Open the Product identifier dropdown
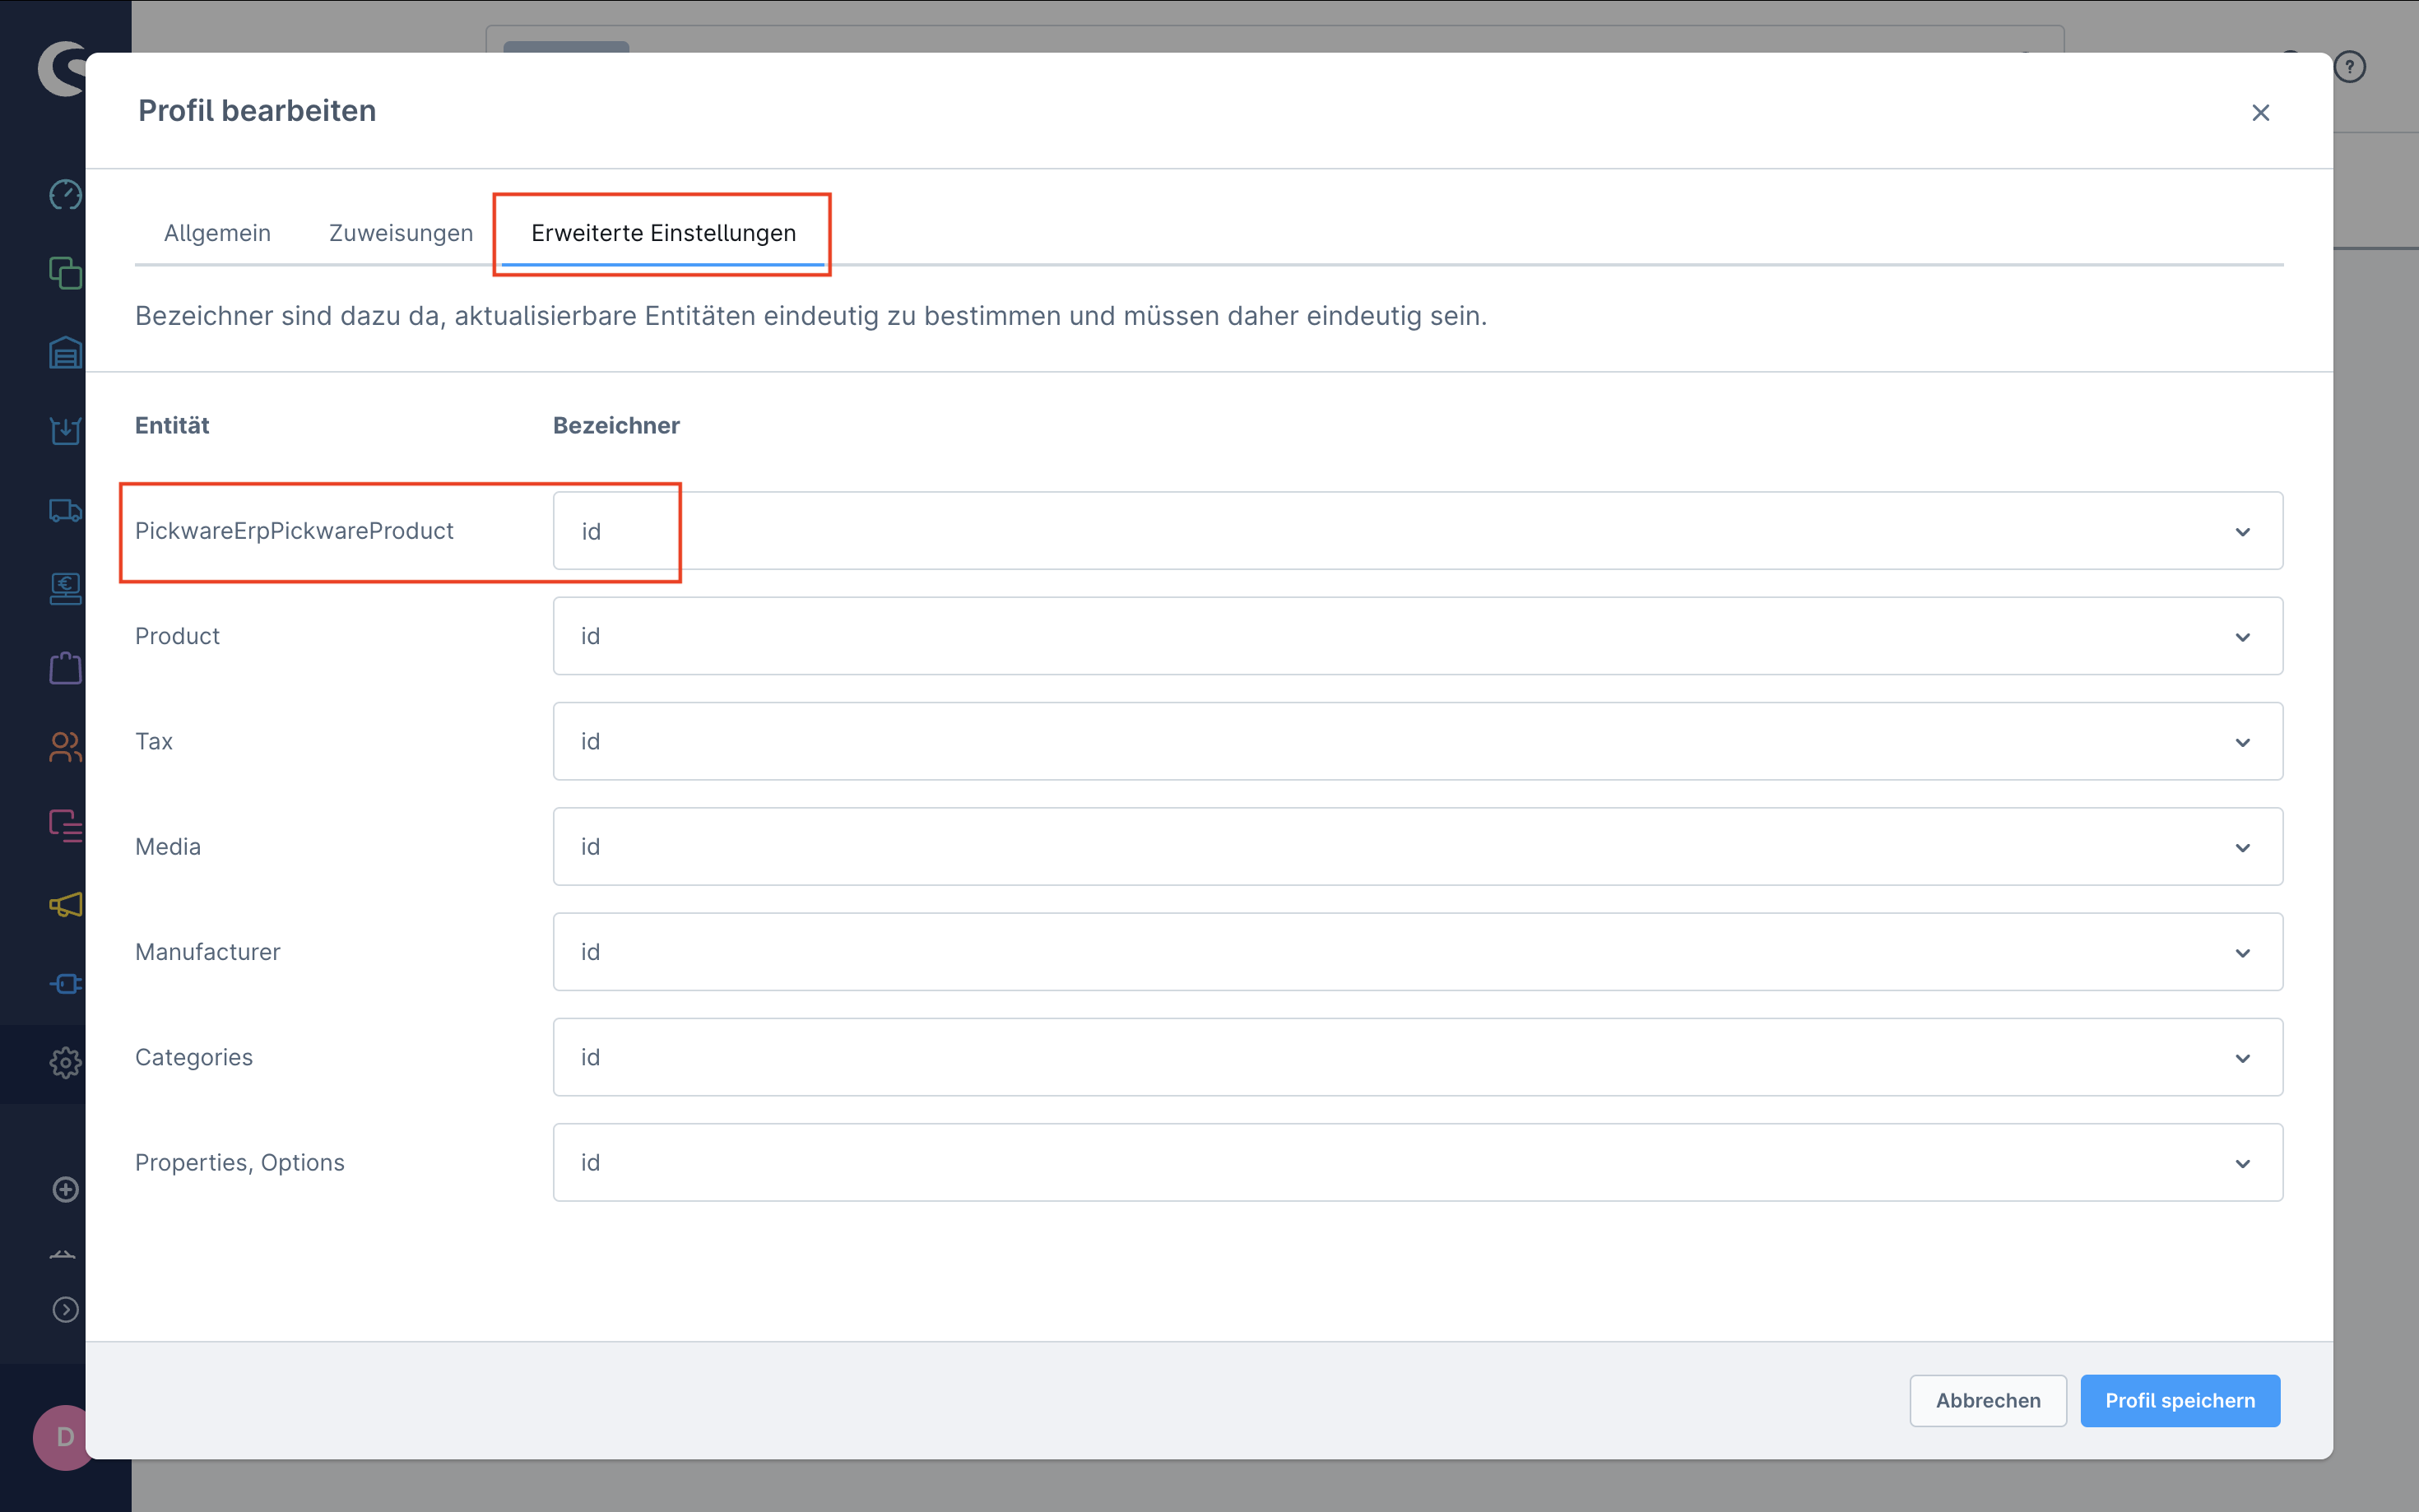This screenshot has width=2419, height=1512. [x=1417, y=636]
